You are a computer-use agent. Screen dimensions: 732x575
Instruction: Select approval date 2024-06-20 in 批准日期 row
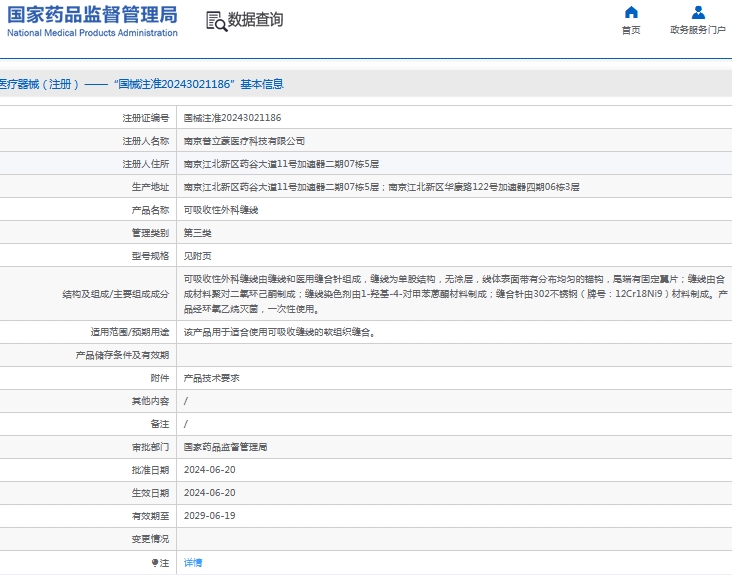[x=210, y=470]
